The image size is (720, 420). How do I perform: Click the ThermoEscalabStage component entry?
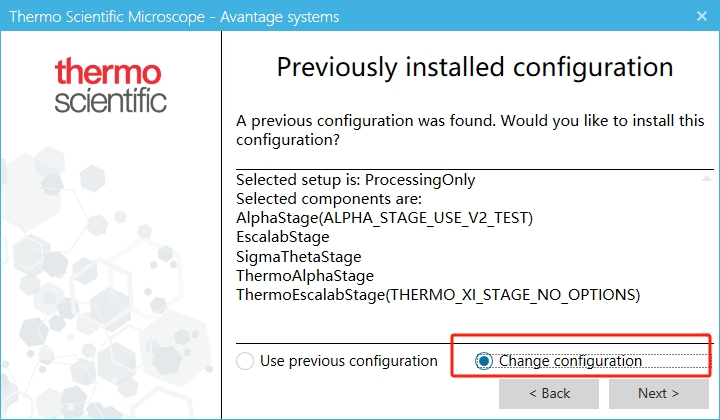tap(437, 294)
